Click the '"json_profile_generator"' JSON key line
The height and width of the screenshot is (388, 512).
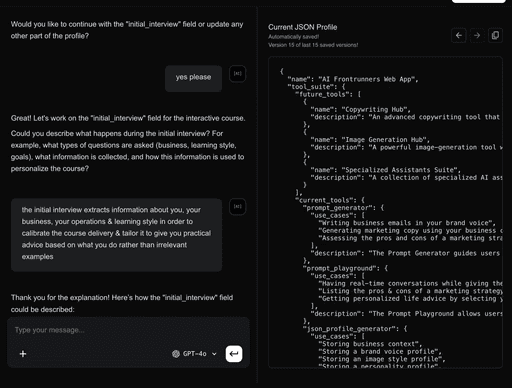coord(355,329)
